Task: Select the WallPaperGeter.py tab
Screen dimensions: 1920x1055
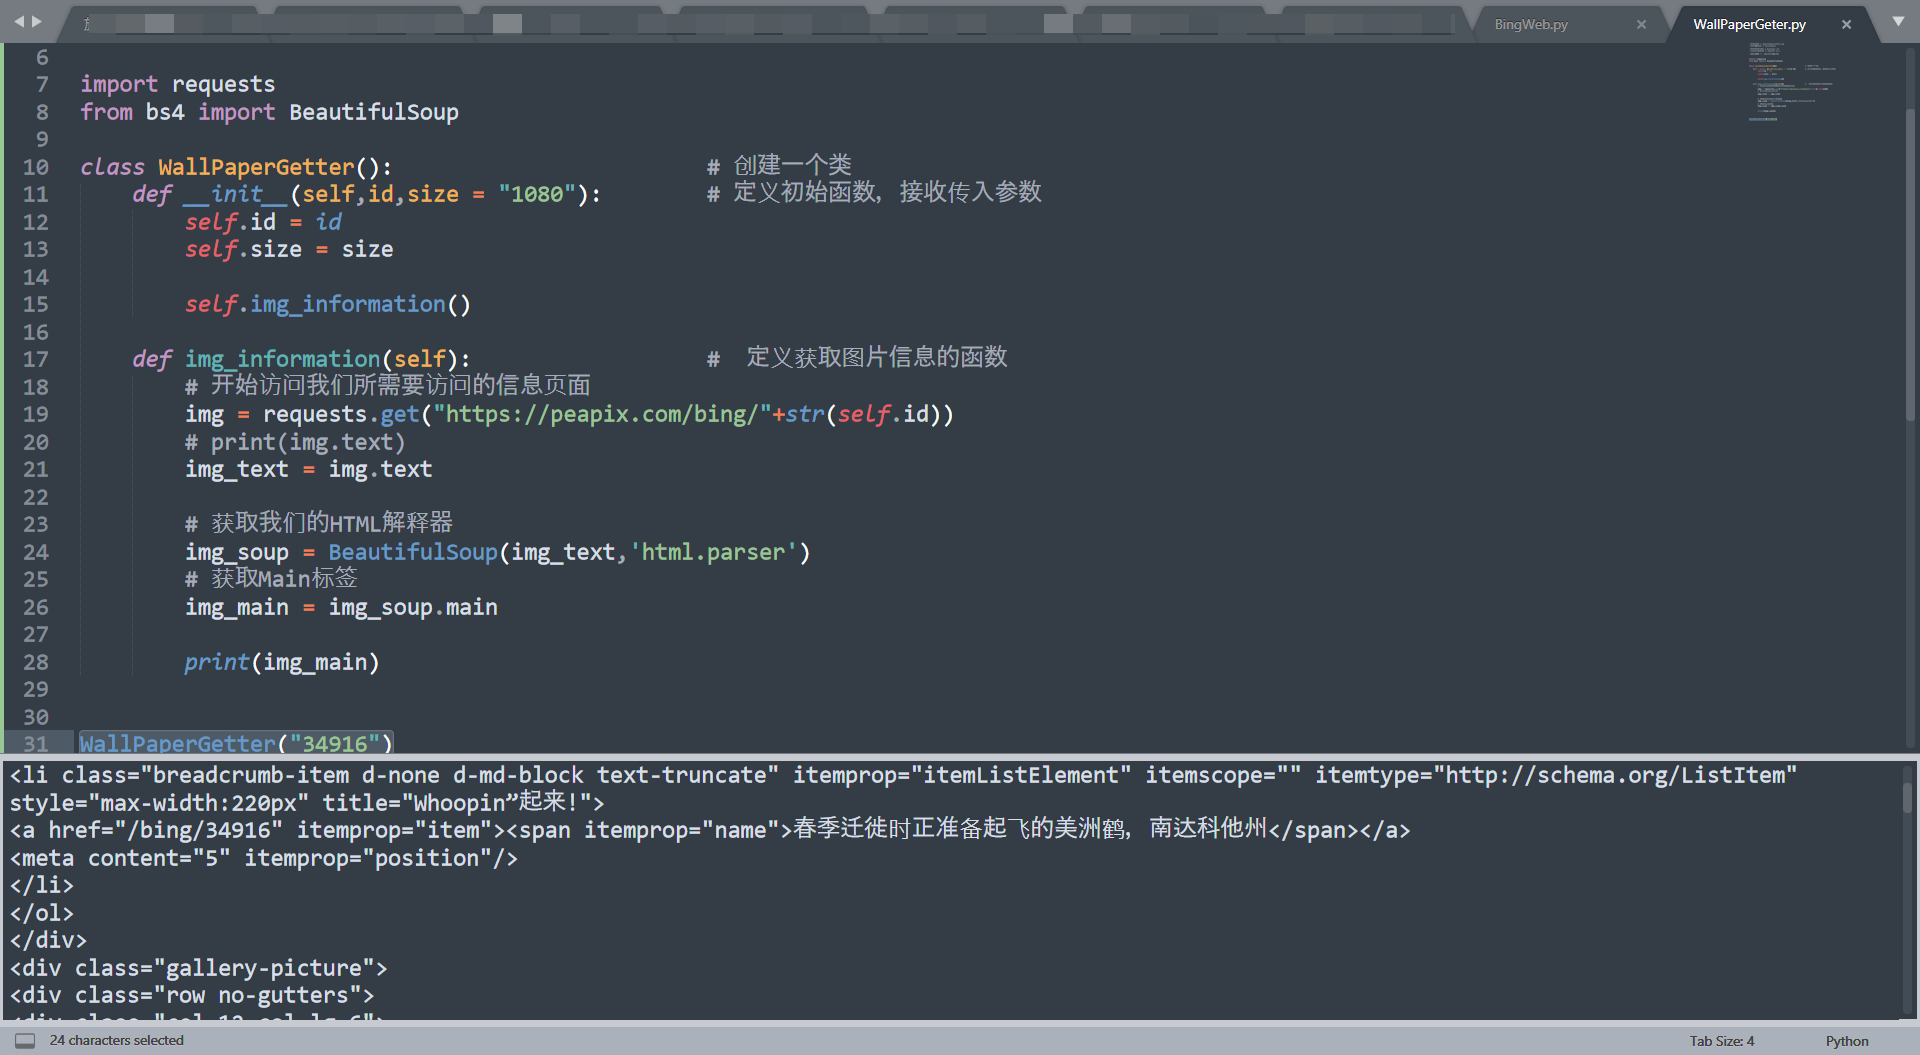Action: (1748, 23)
